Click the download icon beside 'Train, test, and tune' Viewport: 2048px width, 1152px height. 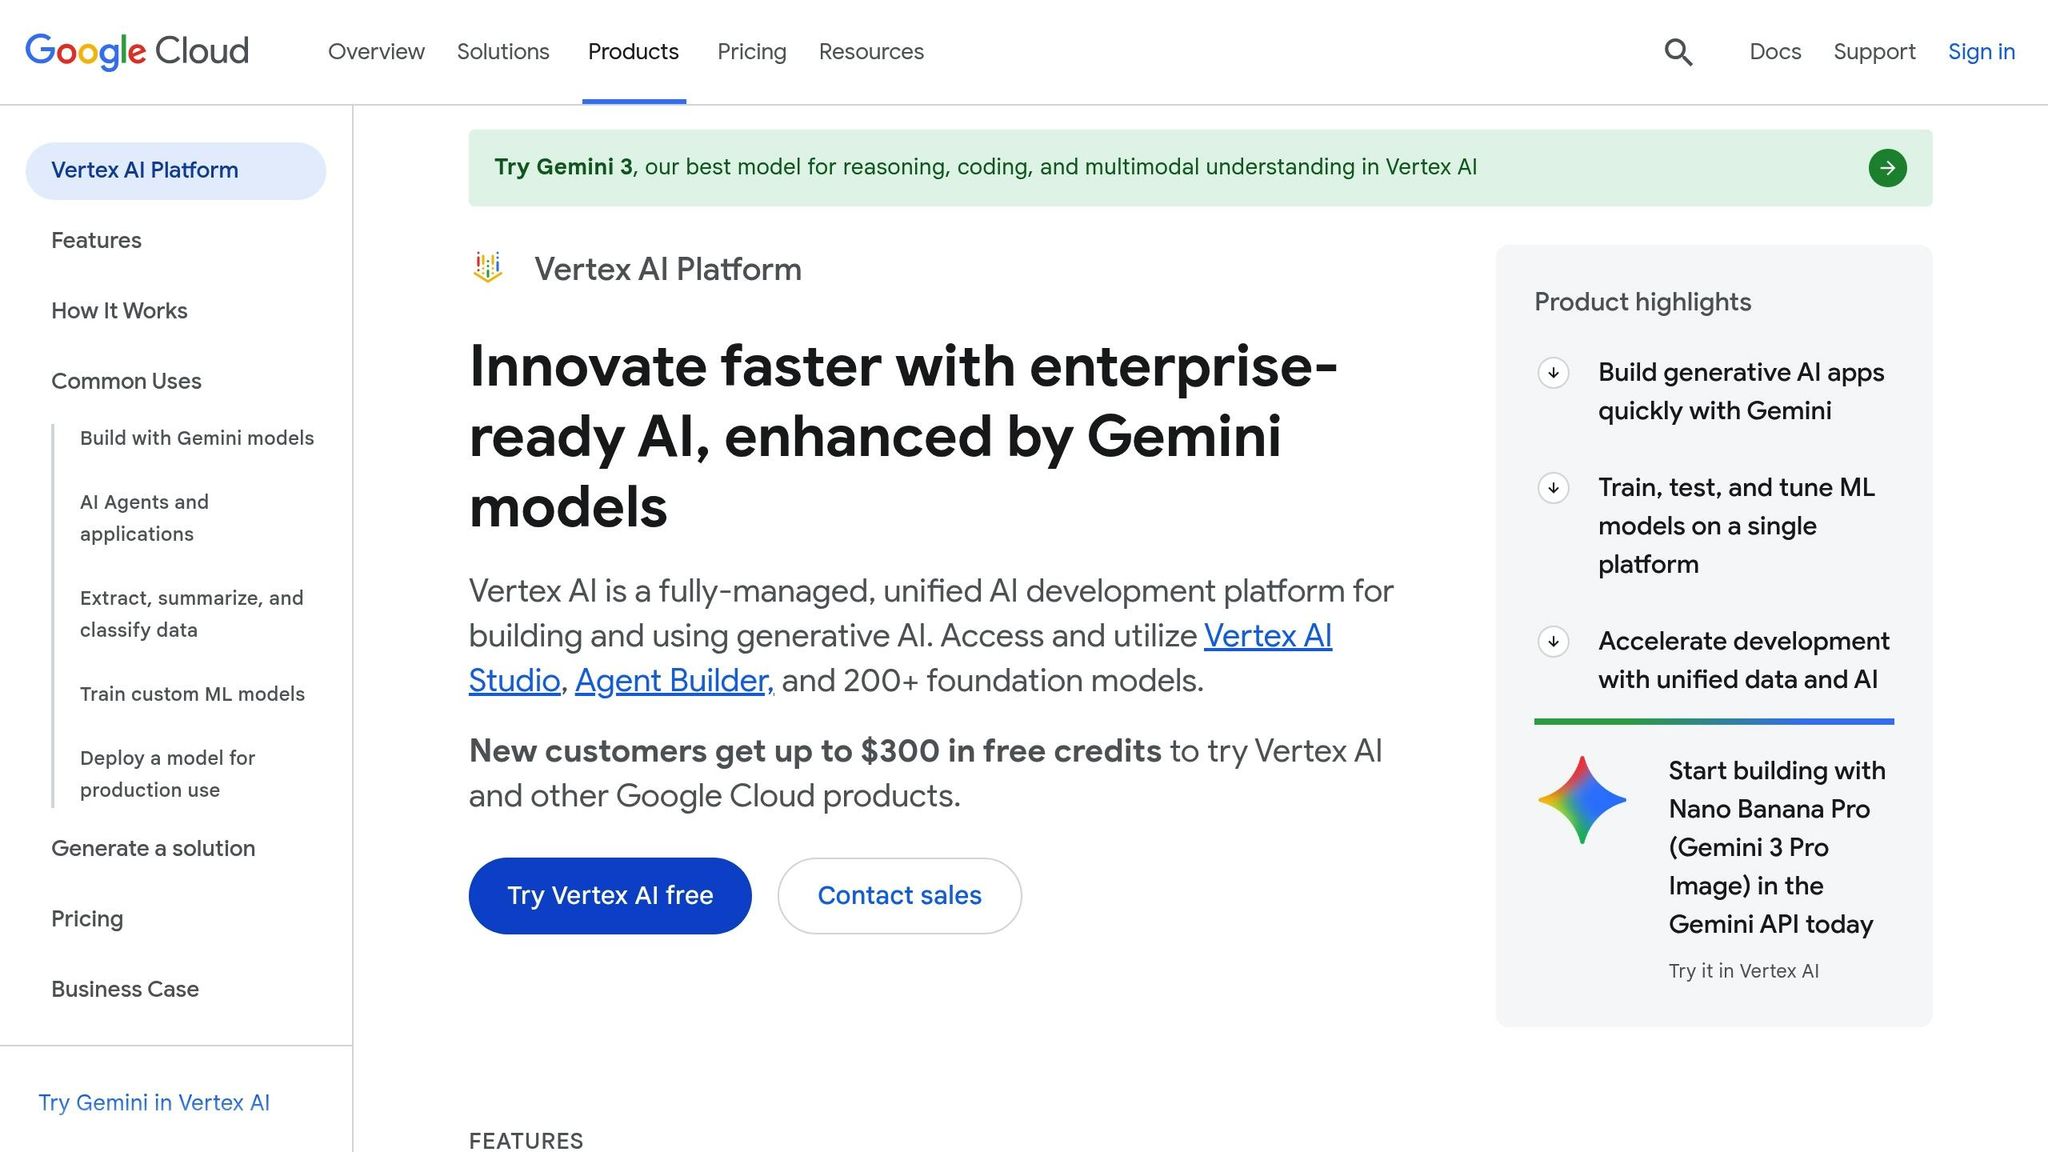[1553, 490]
